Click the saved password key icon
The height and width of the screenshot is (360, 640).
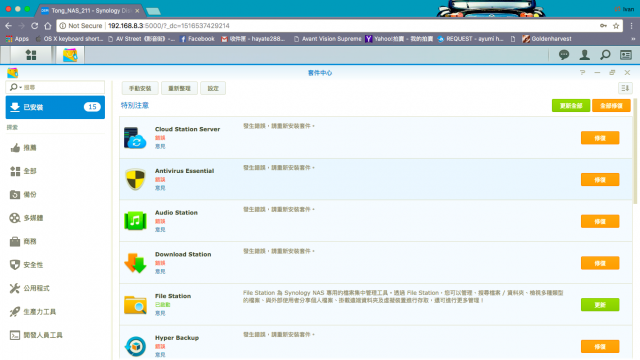(603, 26)
